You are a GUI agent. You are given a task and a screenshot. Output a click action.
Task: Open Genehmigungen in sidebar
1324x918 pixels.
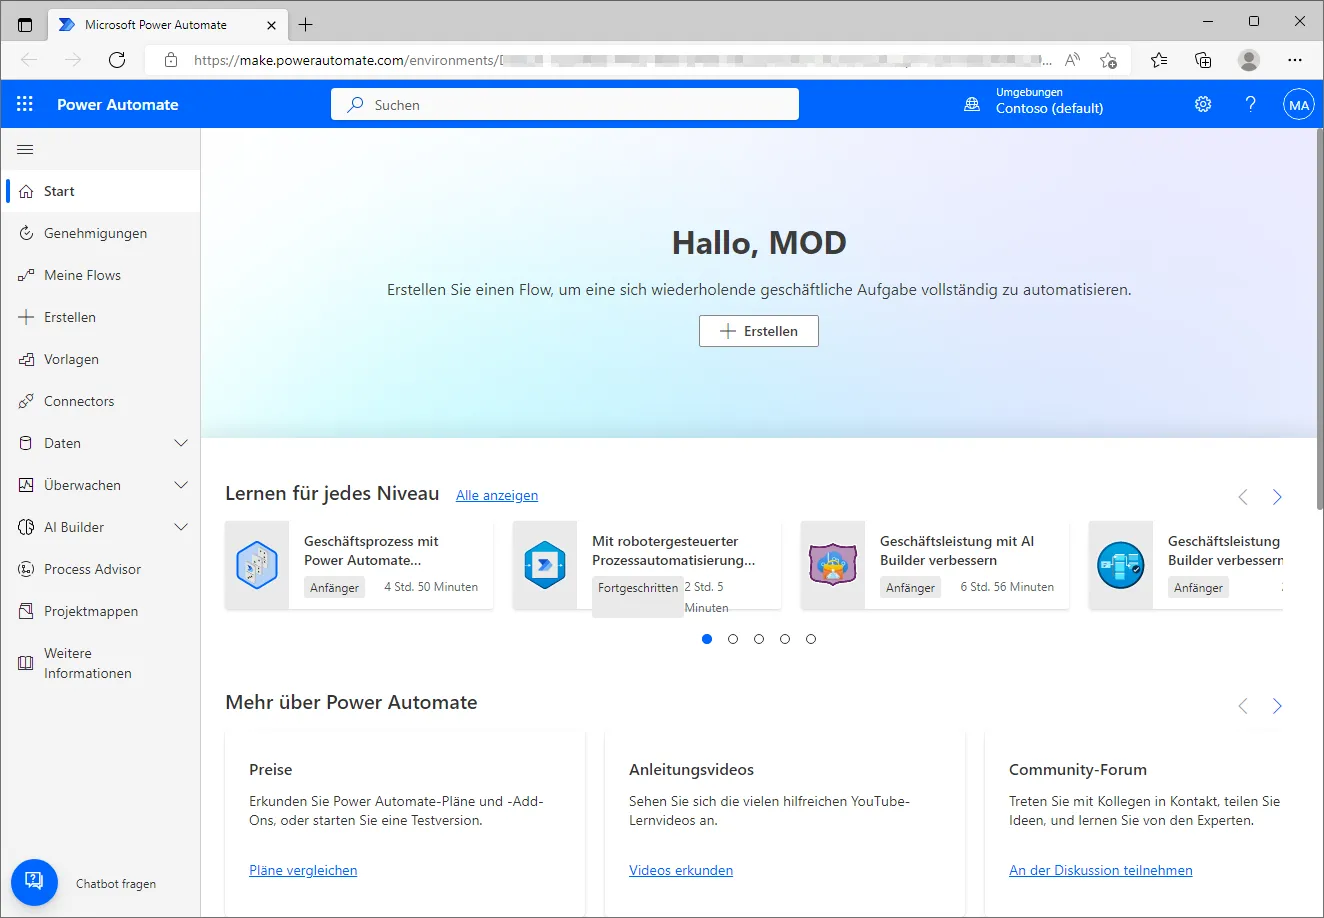(x=100, y=233)
